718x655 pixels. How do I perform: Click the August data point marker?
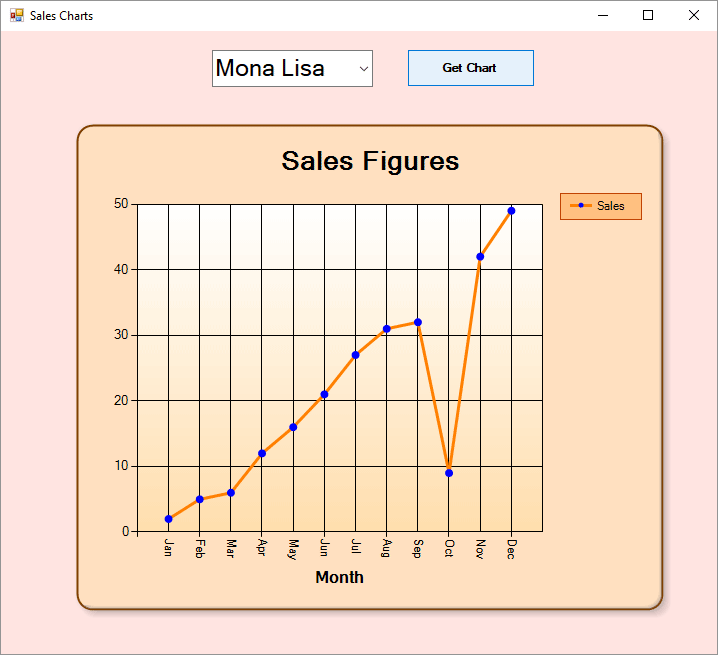click(x=386, y=329)
